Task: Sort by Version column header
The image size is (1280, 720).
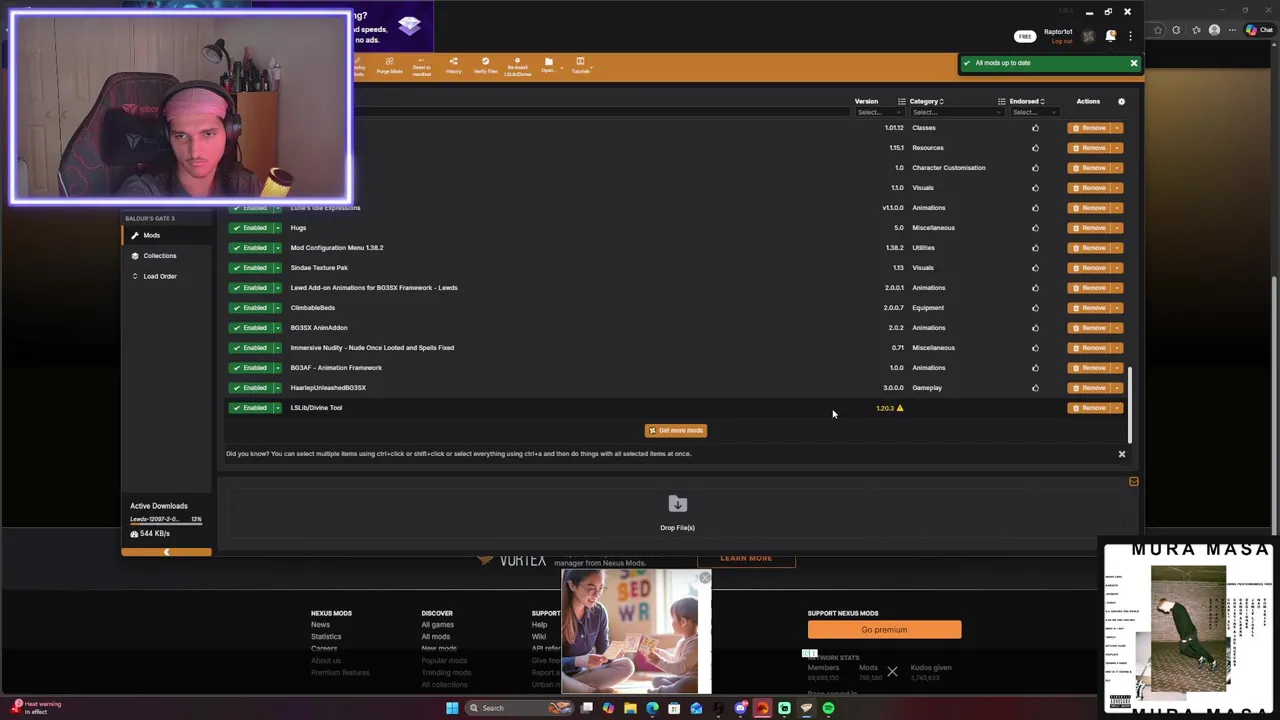Action: pyautogui.click(x=866, y=101)
